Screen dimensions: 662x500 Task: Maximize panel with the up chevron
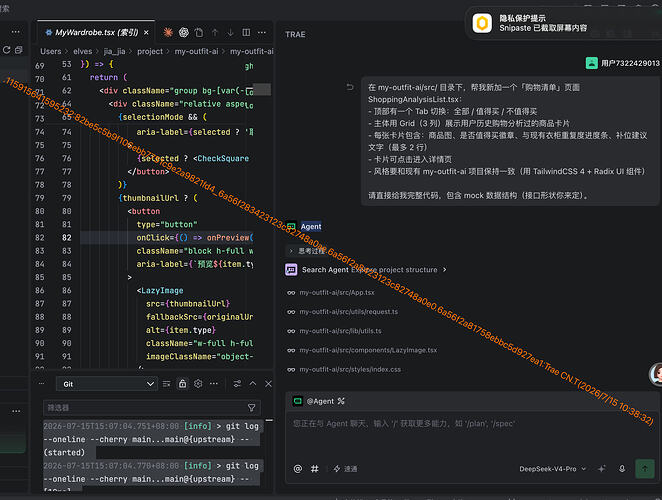(253, 383)
